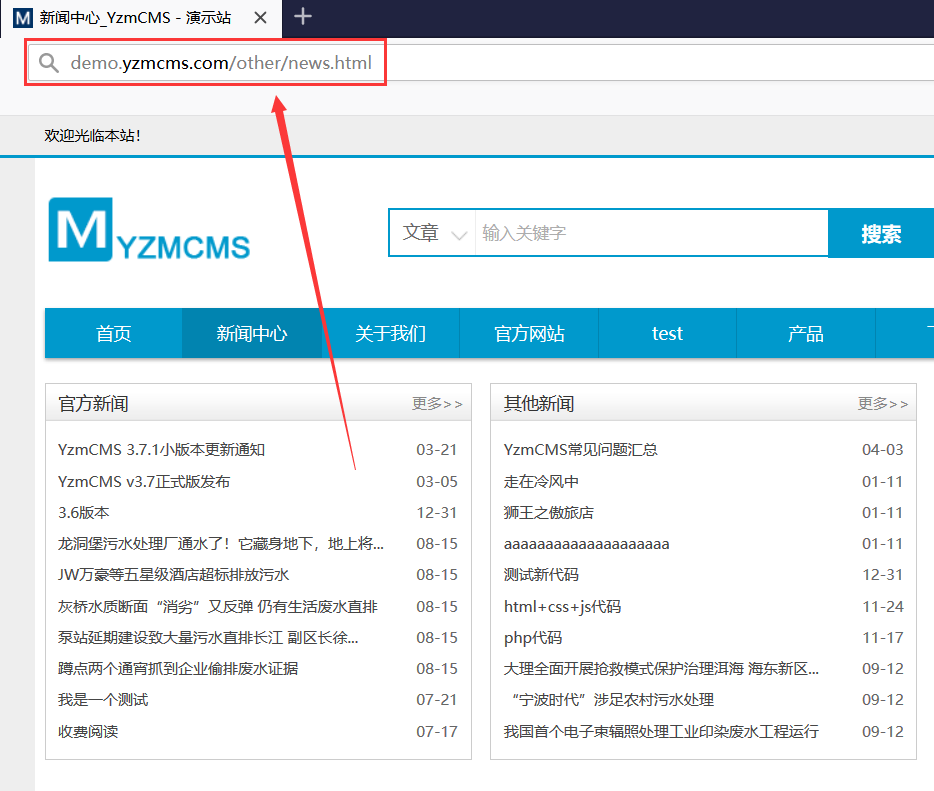Open article YzmCMS常见问题汇总
The height and width of the screenshot is (791, 934).
point(581,450)
